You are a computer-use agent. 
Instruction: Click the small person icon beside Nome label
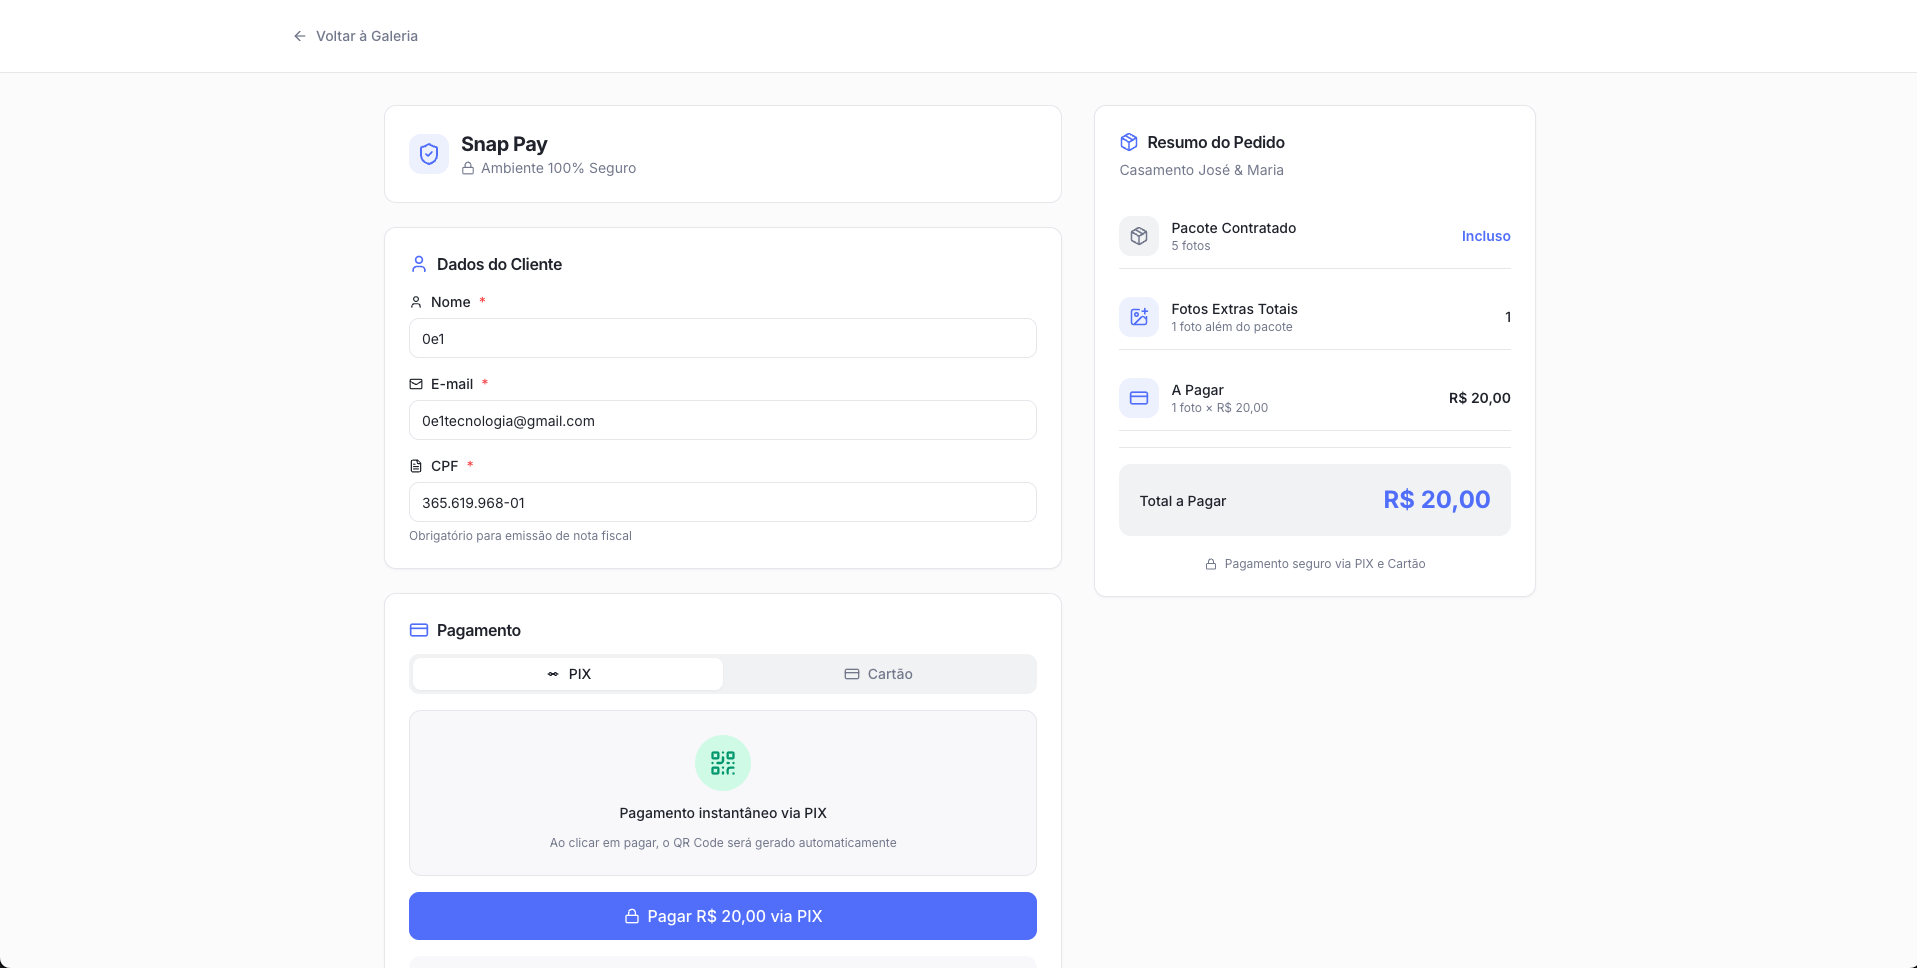416,302
